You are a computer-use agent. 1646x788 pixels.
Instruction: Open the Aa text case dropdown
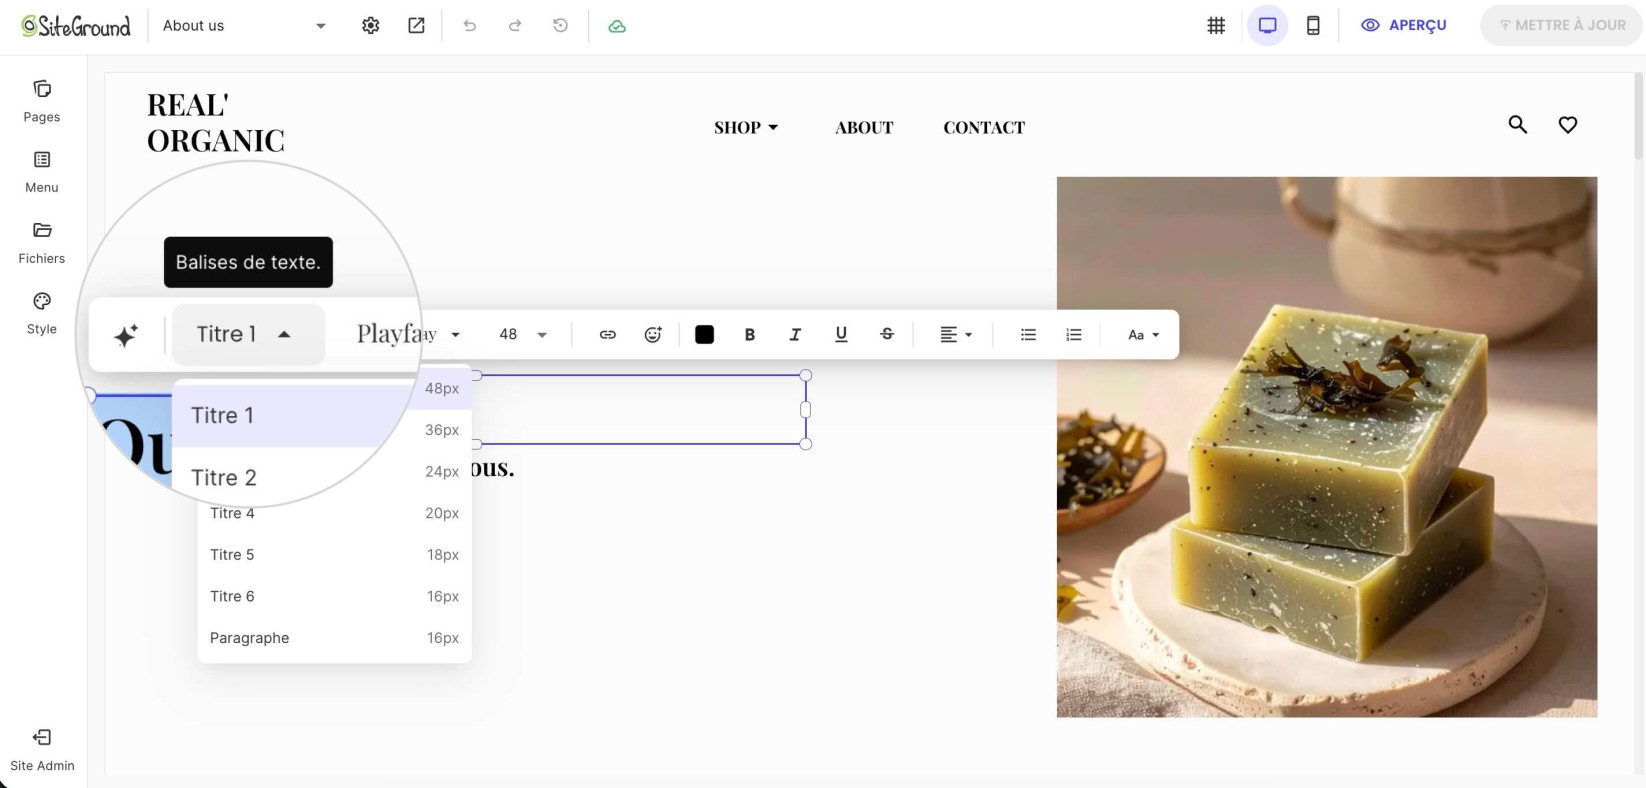(x=1144, y=335)
